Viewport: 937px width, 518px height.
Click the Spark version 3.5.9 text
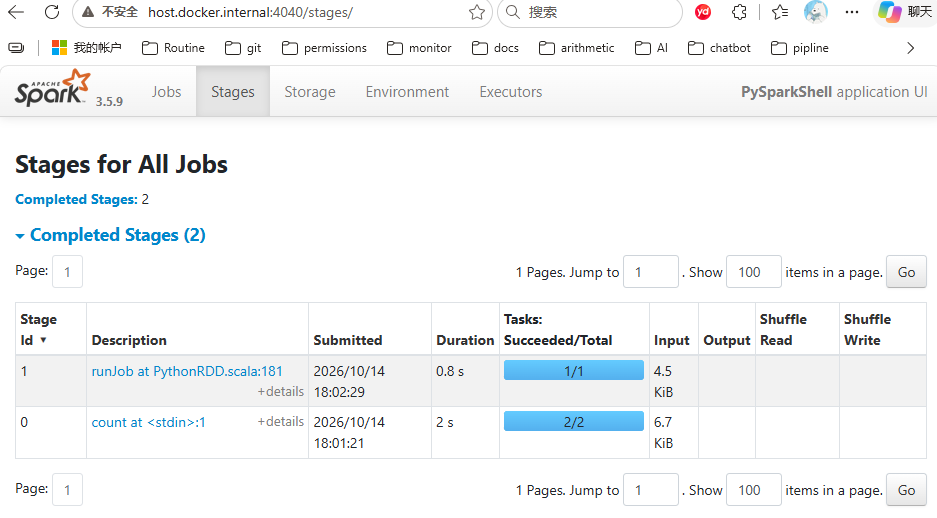coord(109,102)
